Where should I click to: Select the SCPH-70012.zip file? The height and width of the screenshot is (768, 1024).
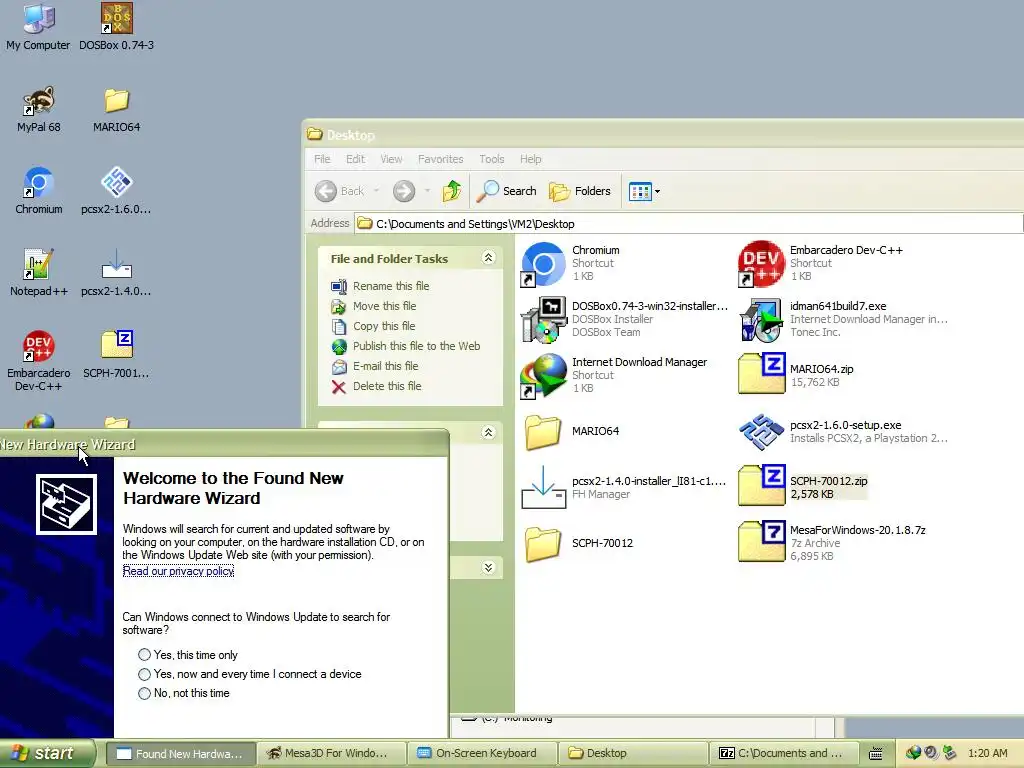tap(803, 487)
